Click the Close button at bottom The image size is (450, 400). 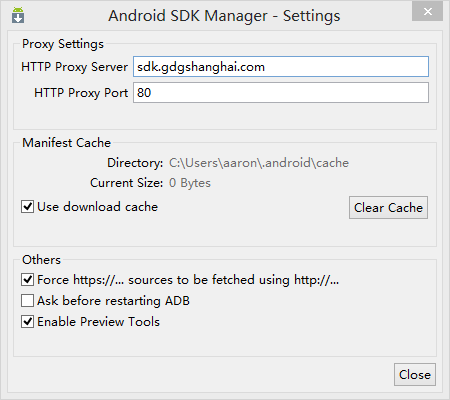pyautogui.click(x=415, y=375)
